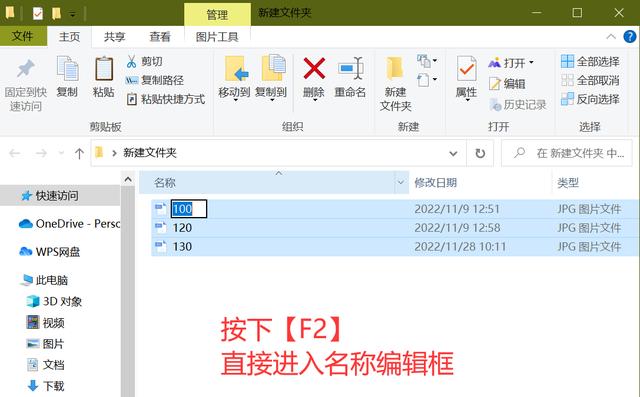The width and height of the screenshot is (640, 397).
Task: Refresh the folder view
Action: pyautogui.click(x=480, y=153)
